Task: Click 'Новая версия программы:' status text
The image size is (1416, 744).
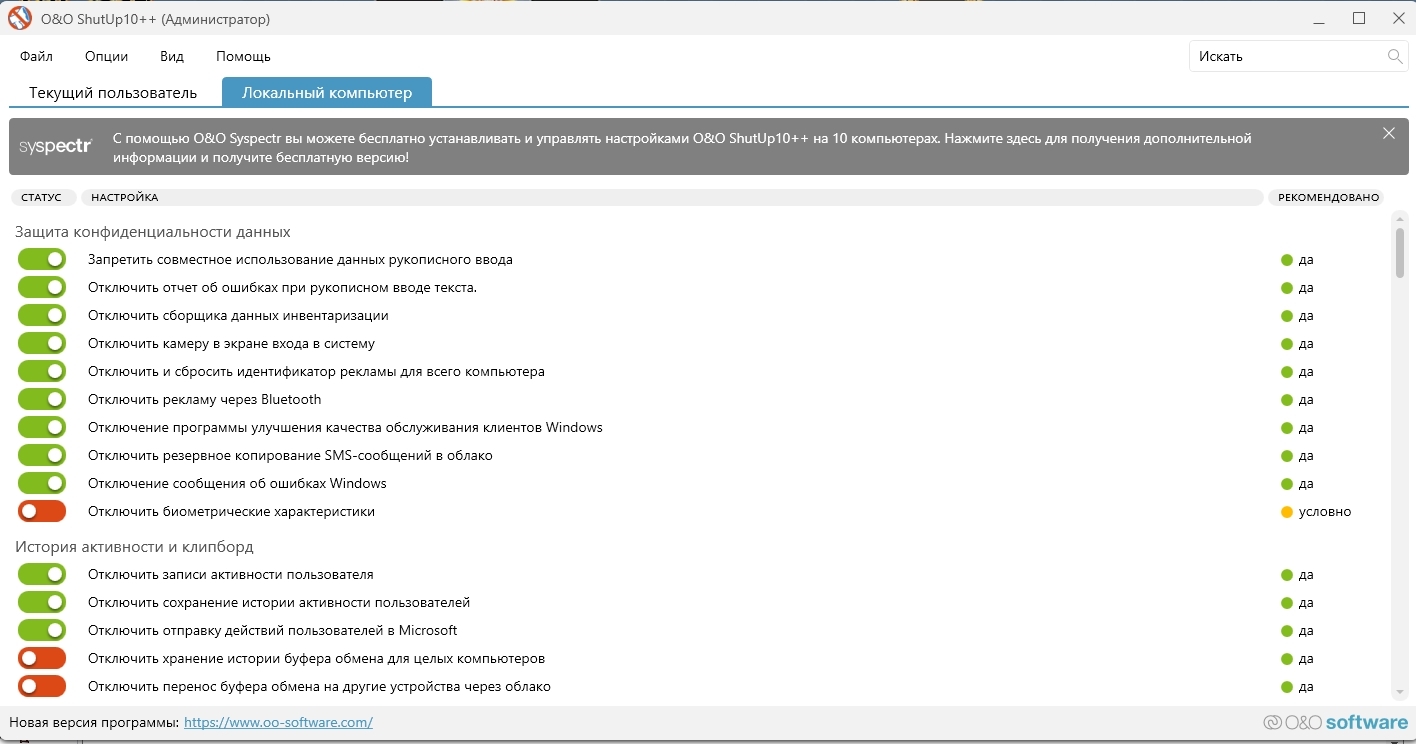Action: pos(94,722)
